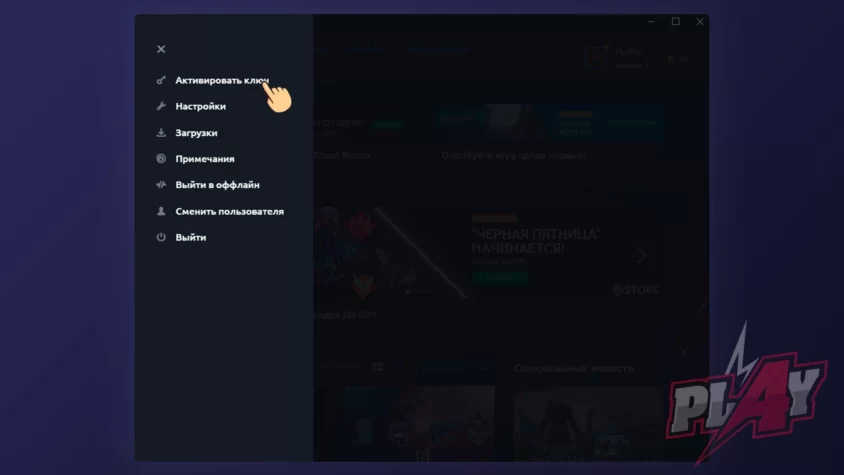This screenshot has width=844, height=475.
Task: Choose Выйти в оффлайн
Action: tap(217, 185)
